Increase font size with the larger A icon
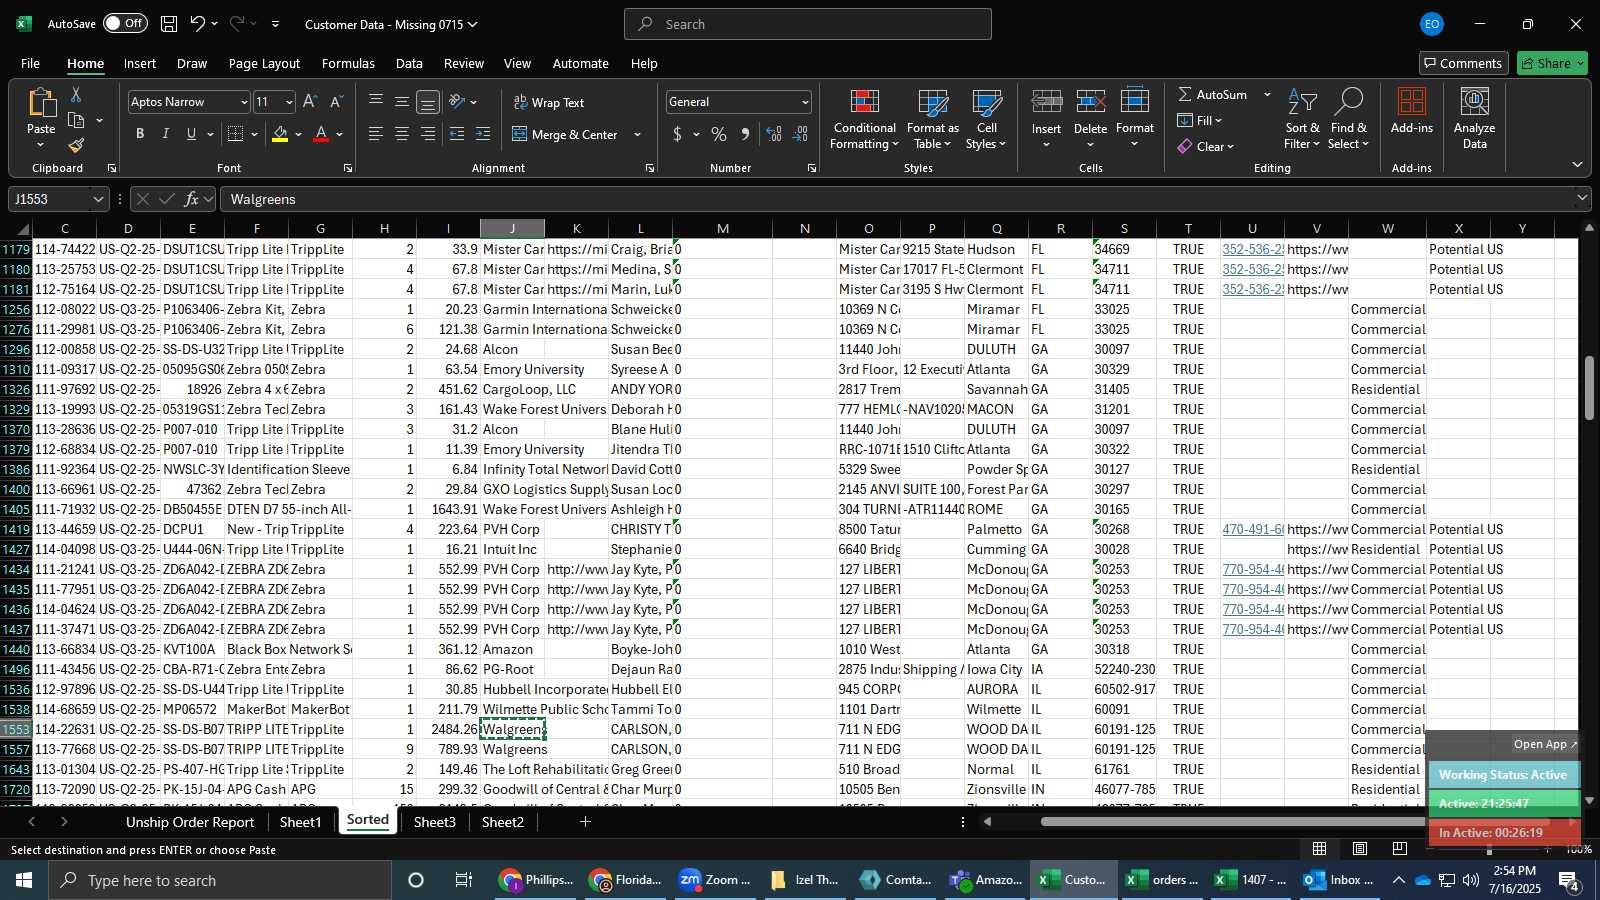The image size is (1600, 900). [310, 101]
